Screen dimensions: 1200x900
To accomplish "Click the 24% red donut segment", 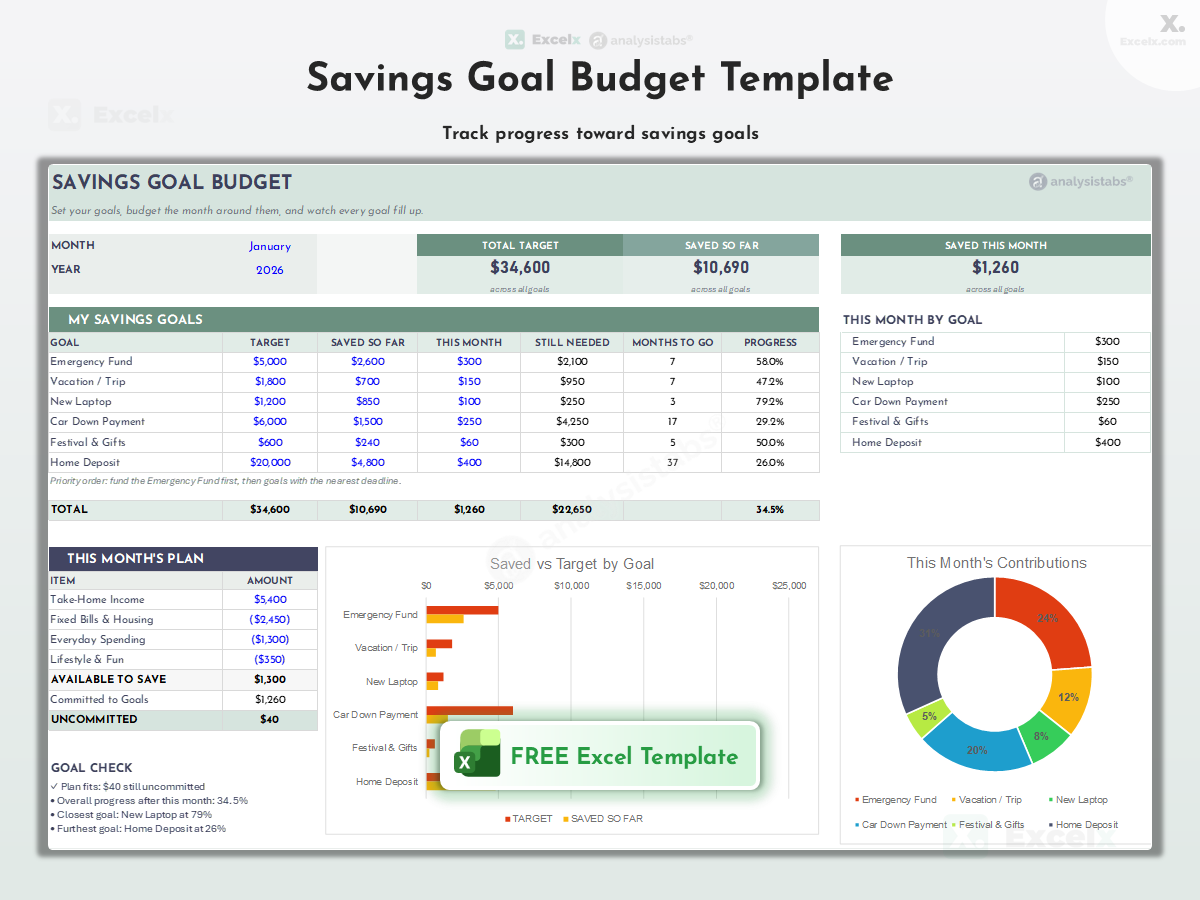I will coord(1046,620).
